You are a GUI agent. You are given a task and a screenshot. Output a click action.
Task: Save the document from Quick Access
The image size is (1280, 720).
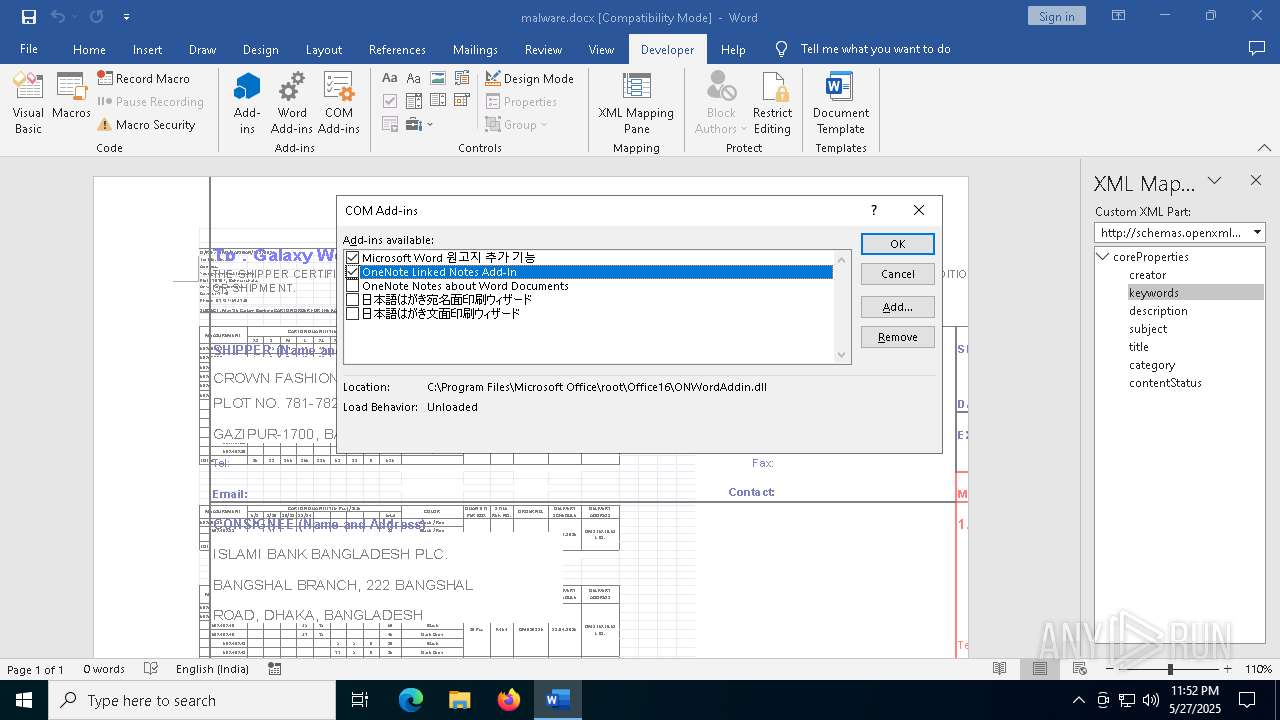(x=29, y=17)
